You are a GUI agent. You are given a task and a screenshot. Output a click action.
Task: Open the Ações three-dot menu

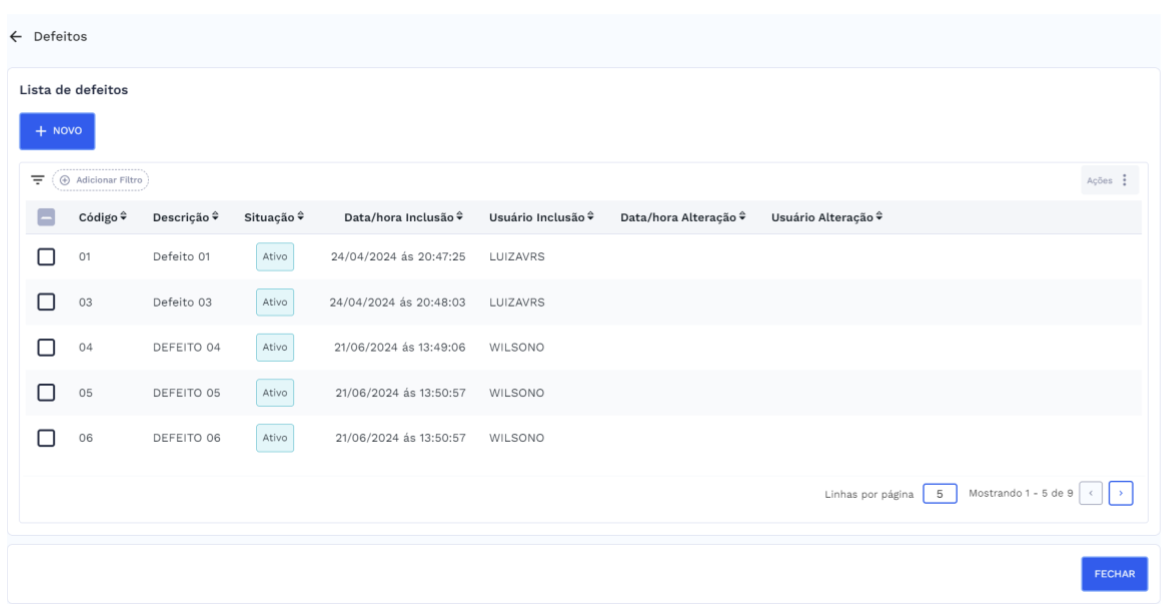[1124, 180]
